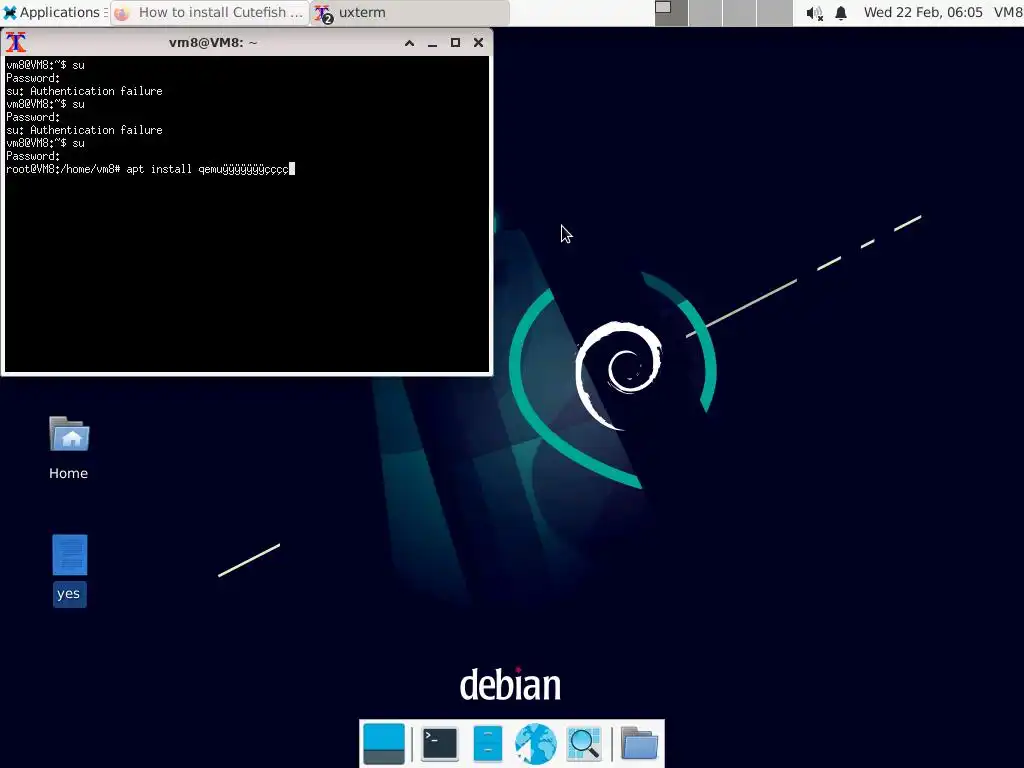
Task: Select the uxterm taskbar entry
Action: [x=409, y=12]
